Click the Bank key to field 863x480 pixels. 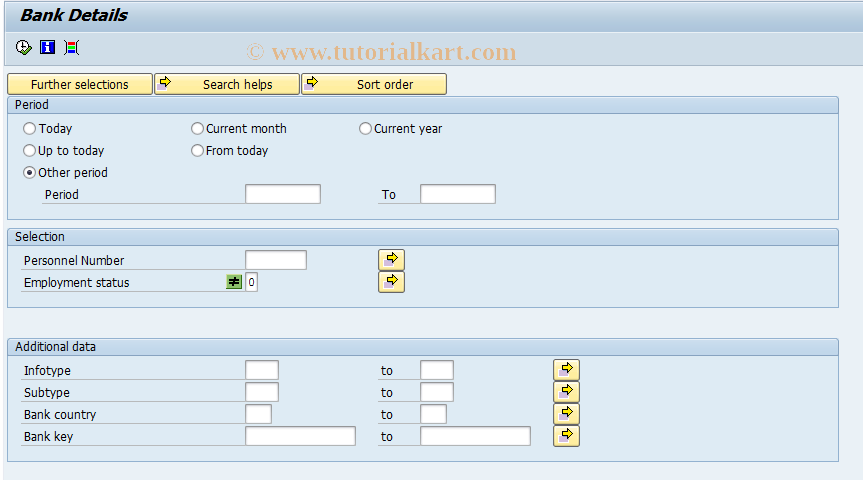476,437
